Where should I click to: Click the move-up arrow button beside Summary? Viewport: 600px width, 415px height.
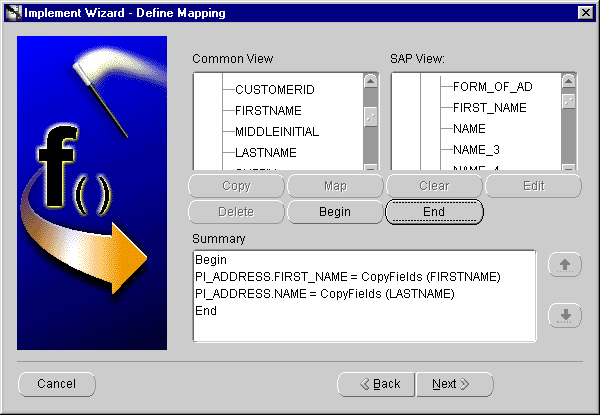pyautogui.click(x=565, y=264)
